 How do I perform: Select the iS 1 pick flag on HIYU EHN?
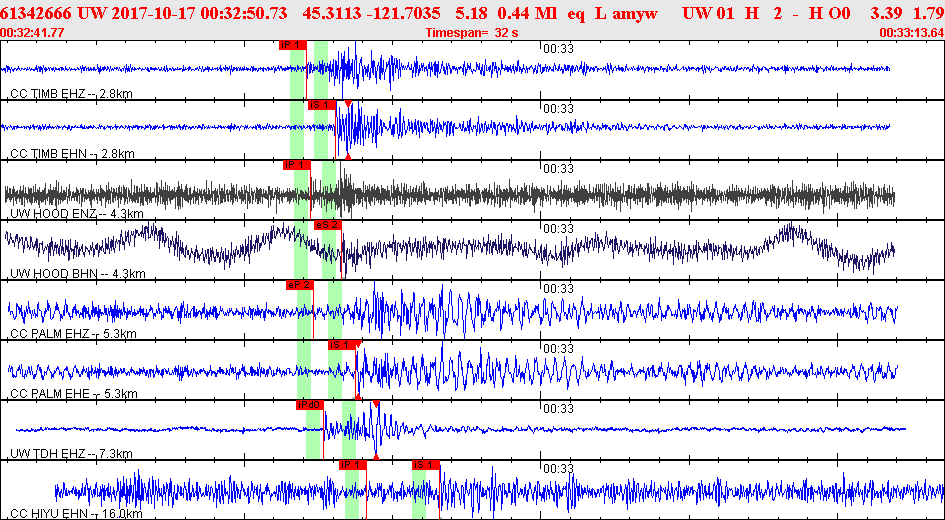(425, 465)
